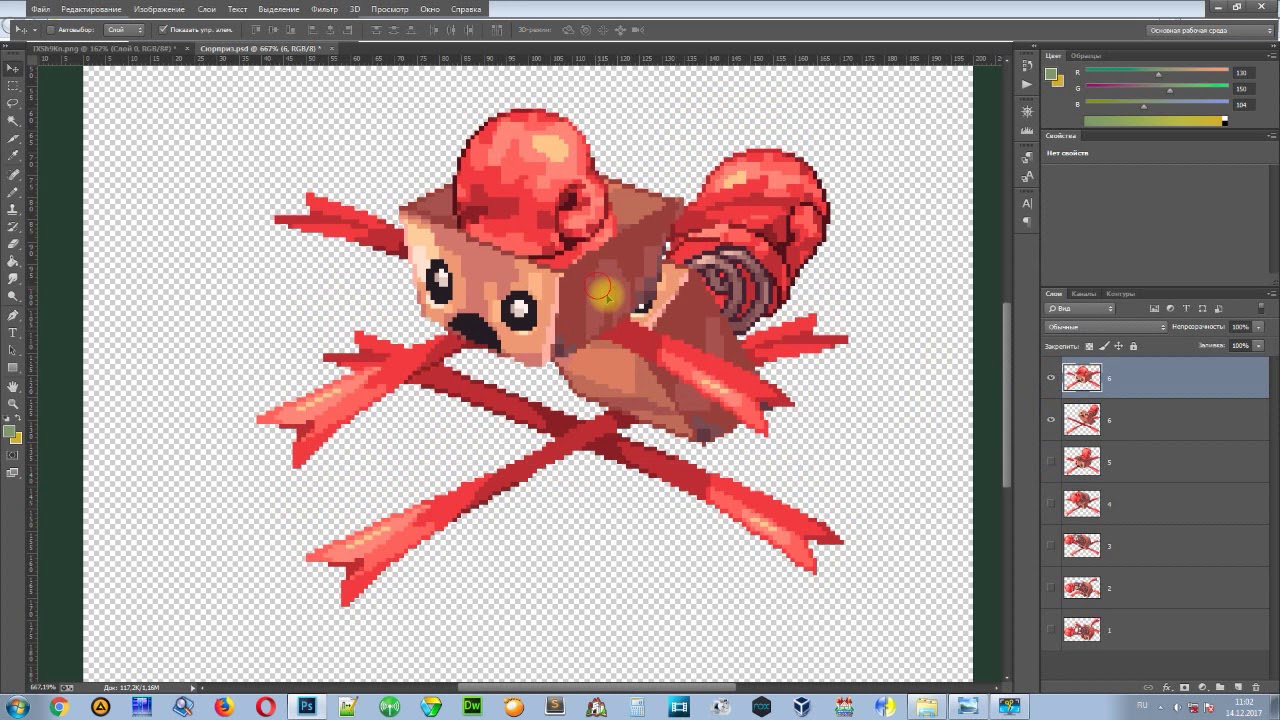Screen dimensions: 1280x720
Task: Hide the selected top layer's eye
Action: click(x=1051, y=378)
